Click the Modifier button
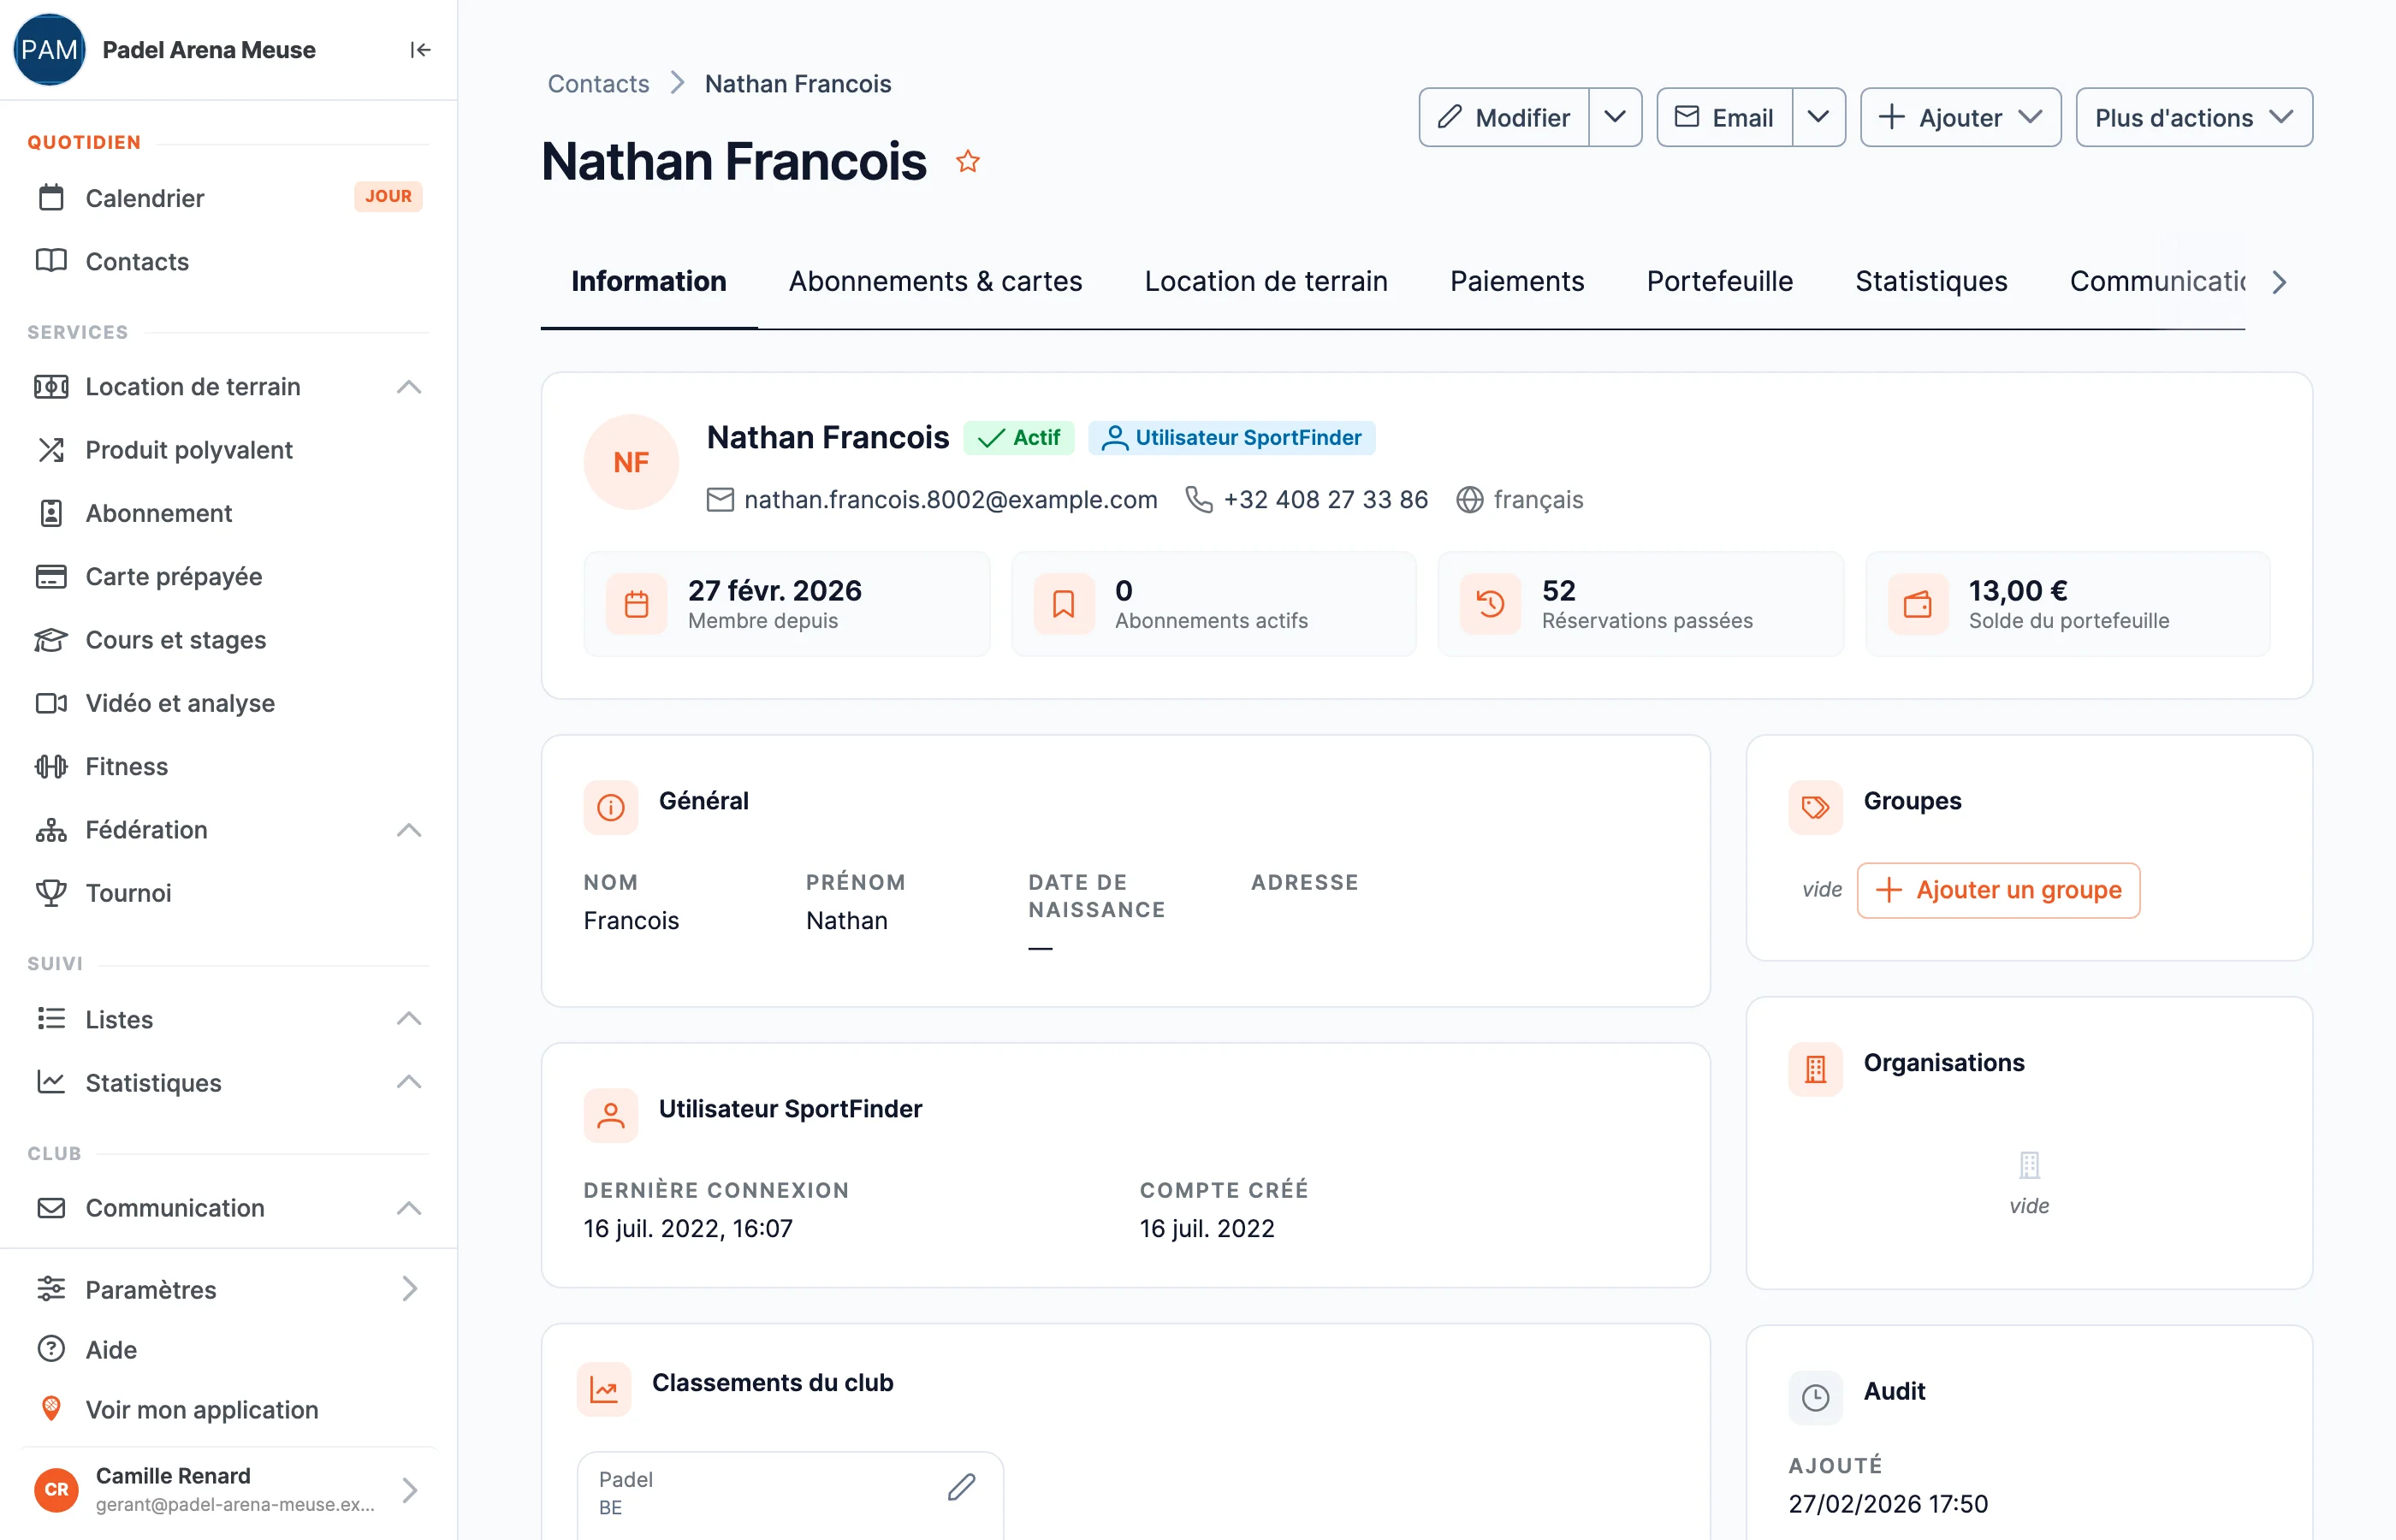Viewport: 2396px width, 1540px height. (x=1504, y=118)
